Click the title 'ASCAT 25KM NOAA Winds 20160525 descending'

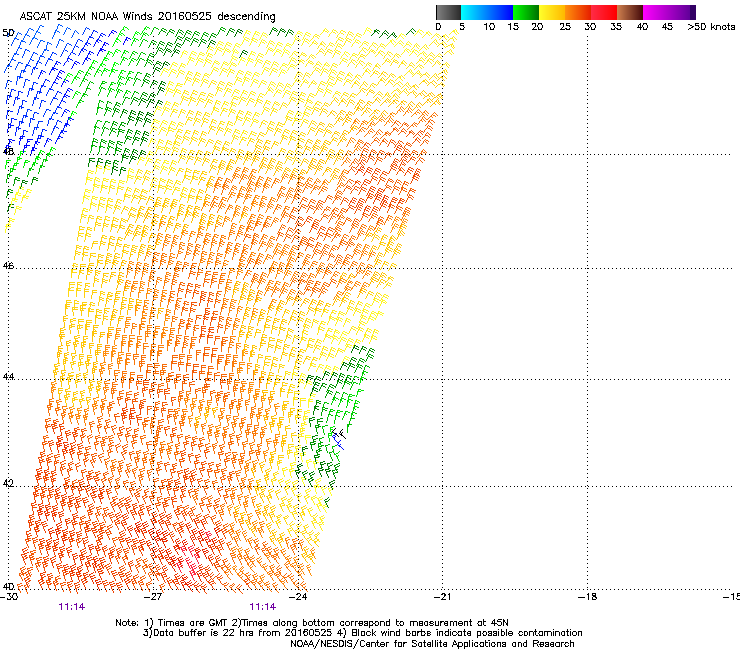tap(147, 17)
